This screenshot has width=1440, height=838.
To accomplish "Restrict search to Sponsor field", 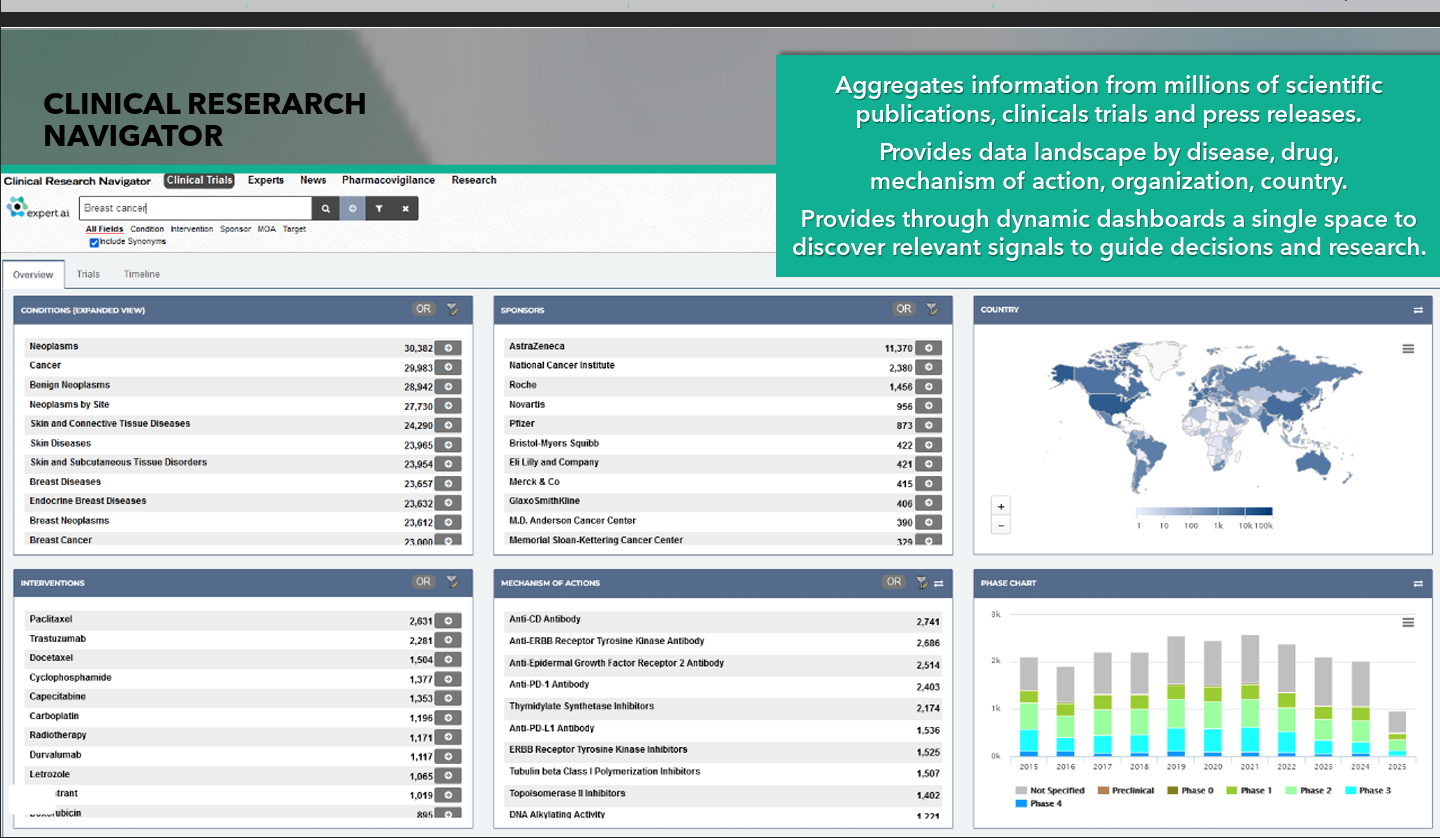I will coord(236,229).
